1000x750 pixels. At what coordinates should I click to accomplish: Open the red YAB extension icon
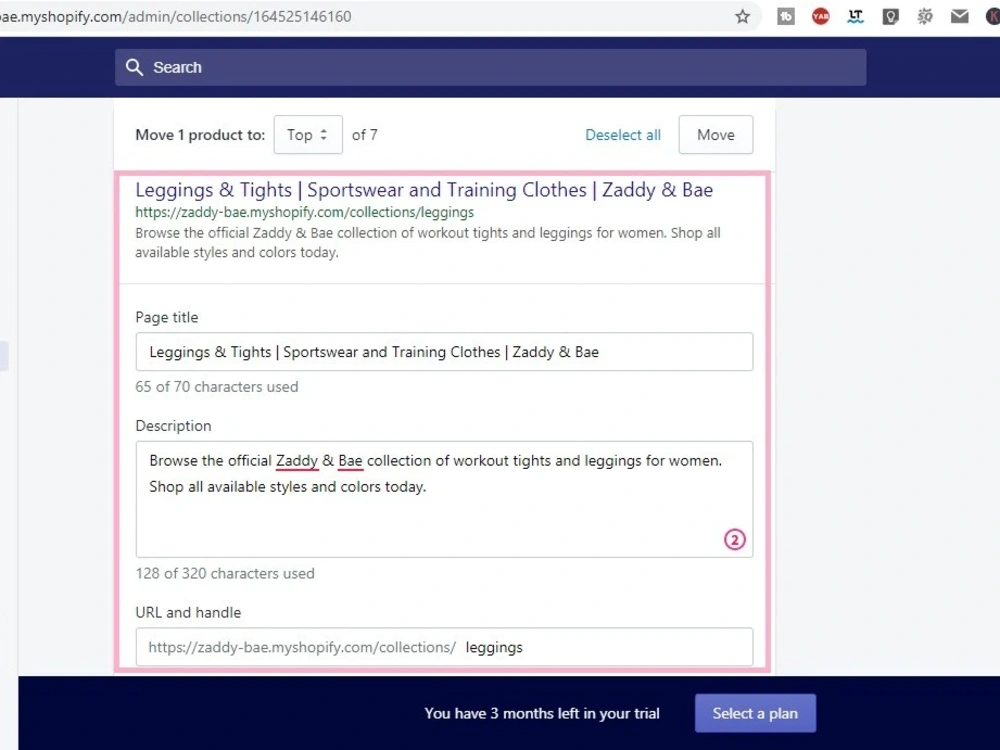[821, 17]
